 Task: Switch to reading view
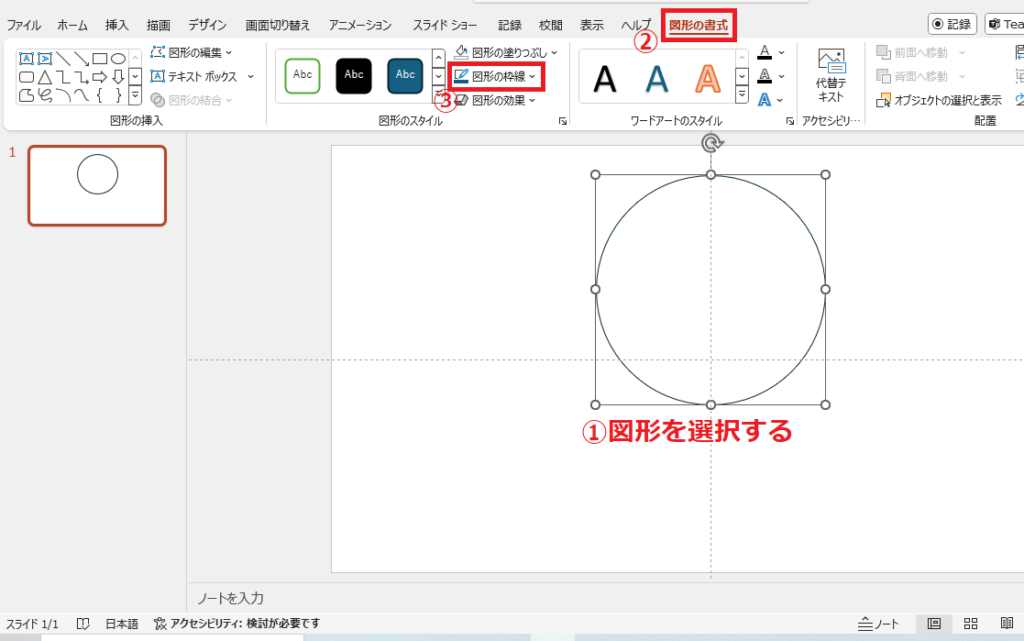pos(1006,623)
